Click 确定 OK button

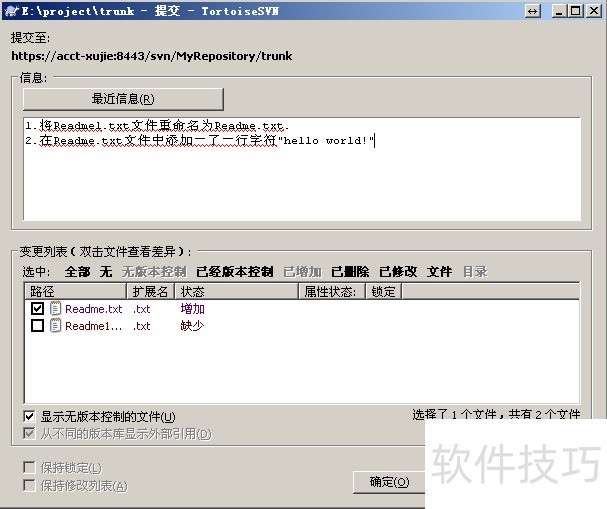click(x=389, y=482)
